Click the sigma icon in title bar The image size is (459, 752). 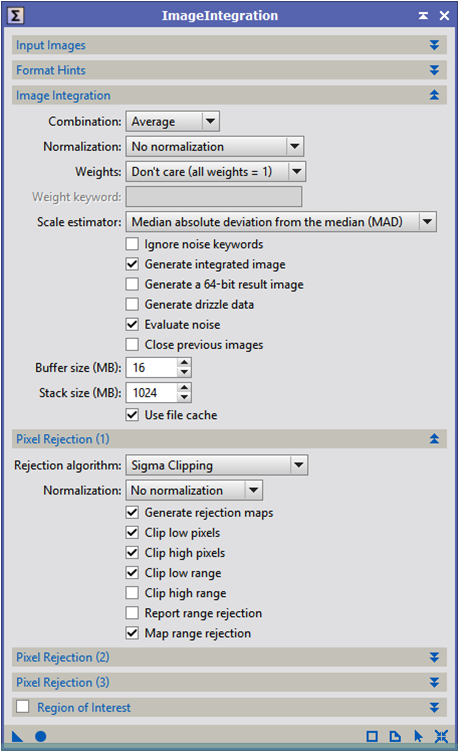point(15,15)
